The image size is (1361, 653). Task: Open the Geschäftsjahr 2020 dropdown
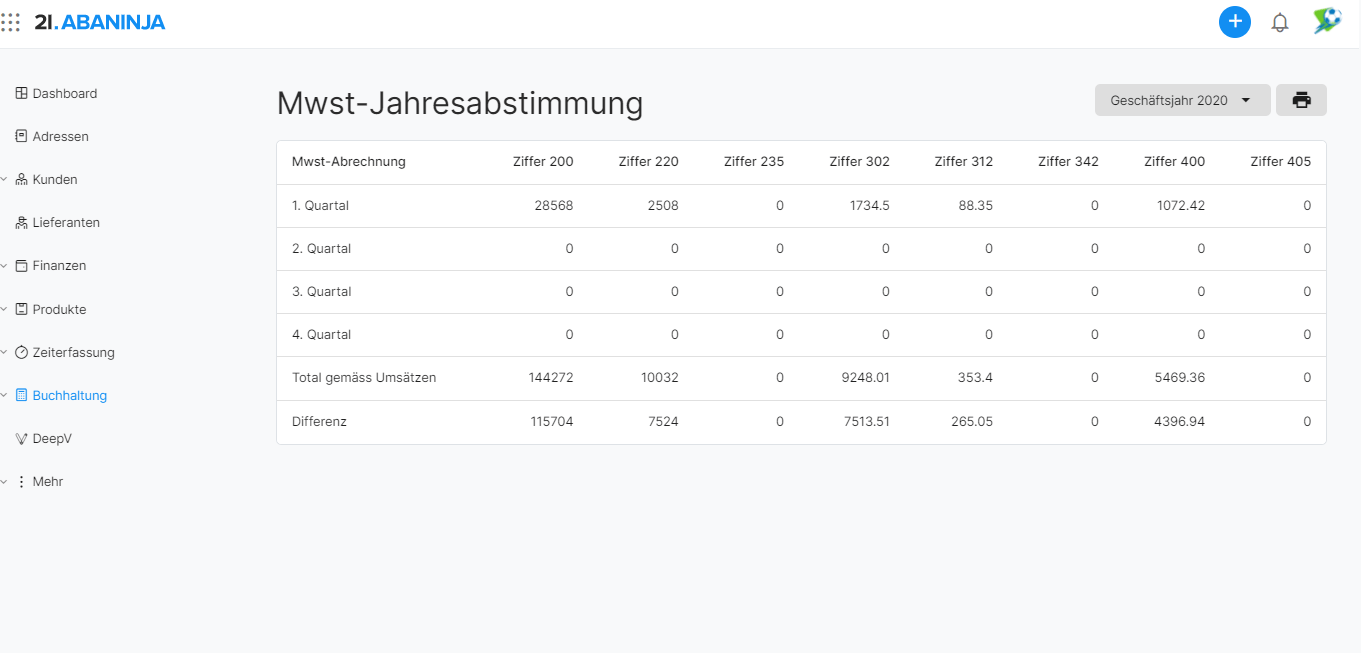(x=1182, y=100)
